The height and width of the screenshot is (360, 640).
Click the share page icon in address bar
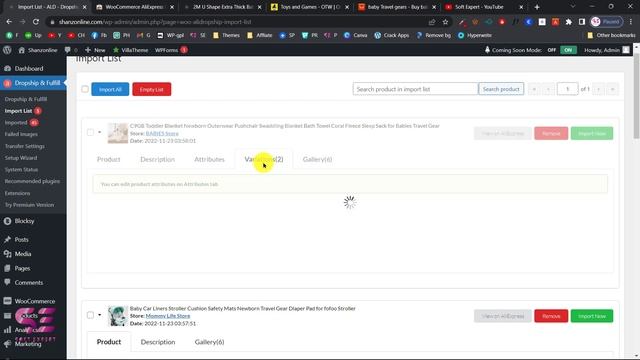tap(432, 22)
